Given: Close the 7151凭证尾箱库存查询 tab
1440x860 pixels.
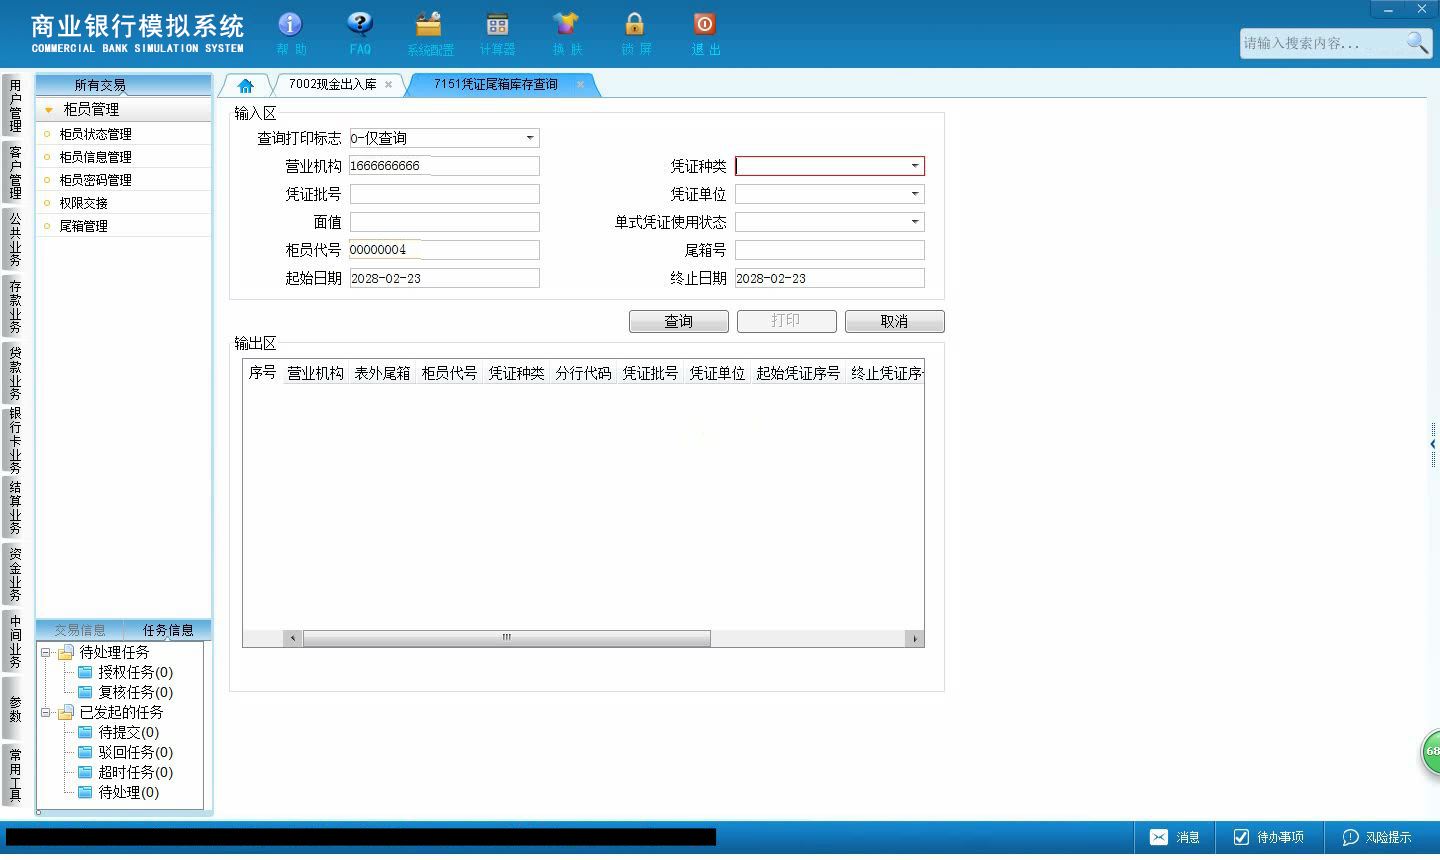Looking at the screenshot, I should pyautogui.click(x=580, y=85).
